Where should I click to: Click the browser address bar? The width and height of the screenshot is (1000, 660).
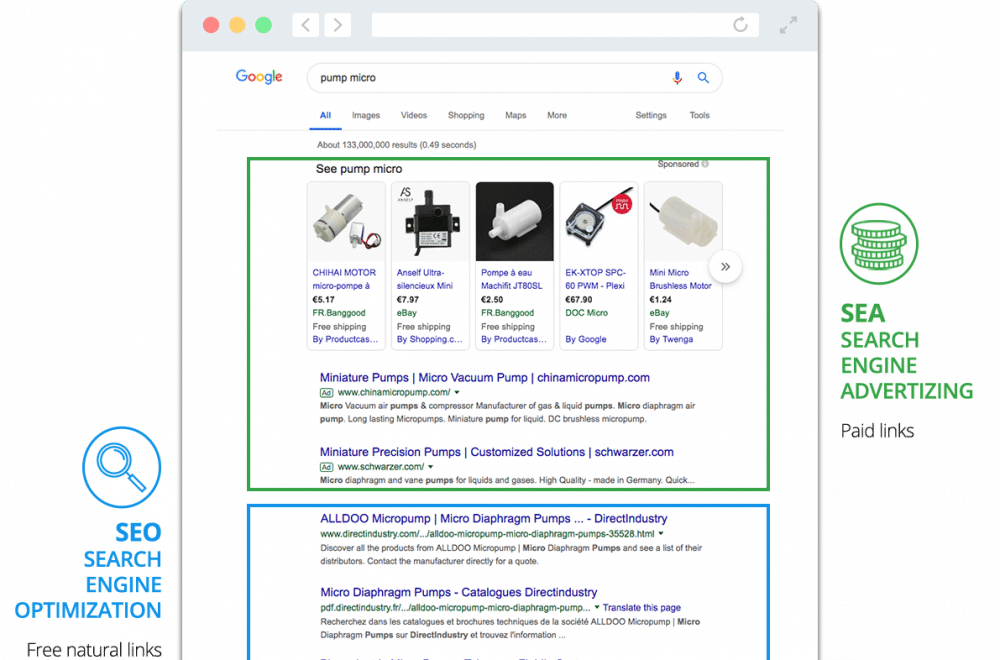(565, 25)
